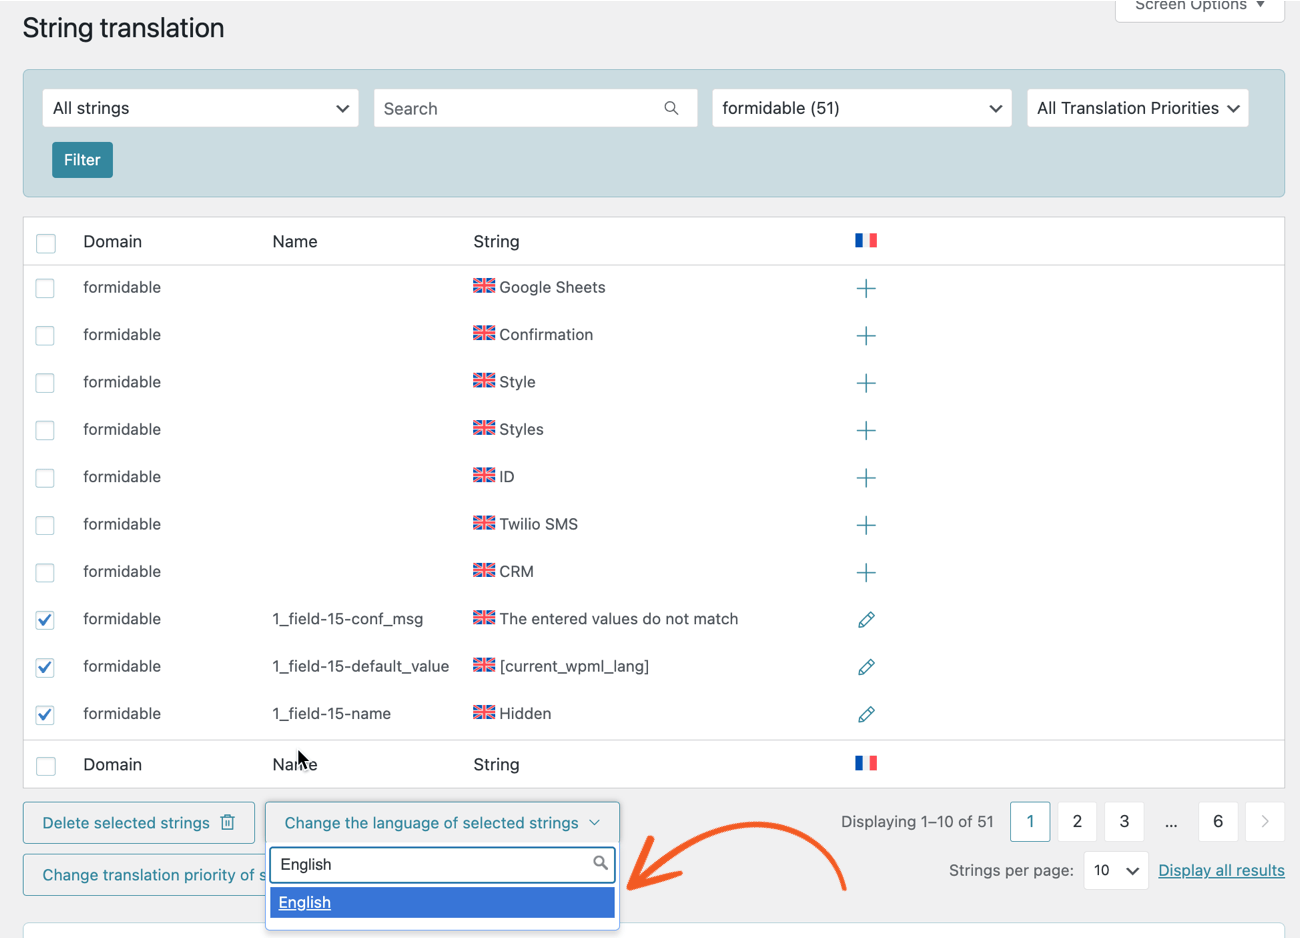Viewport: 1300px width, 940px height.
Task: Check the ID row checkbox
Action: click(45, 478)
